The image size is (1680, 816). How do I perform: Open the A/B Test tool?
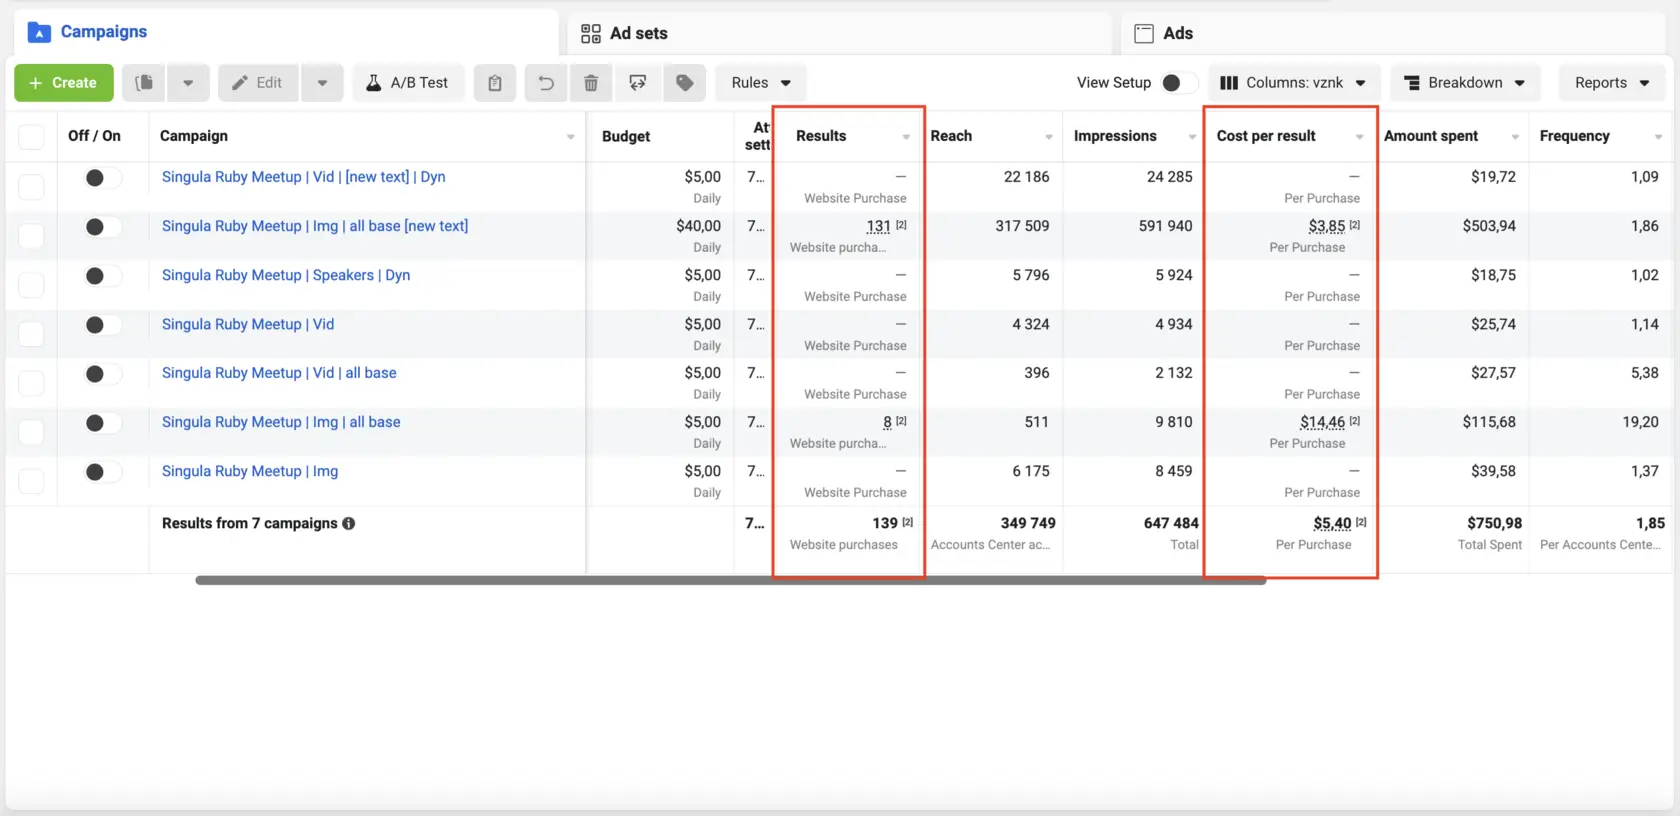pyautogui.click(x=408, y=83)
